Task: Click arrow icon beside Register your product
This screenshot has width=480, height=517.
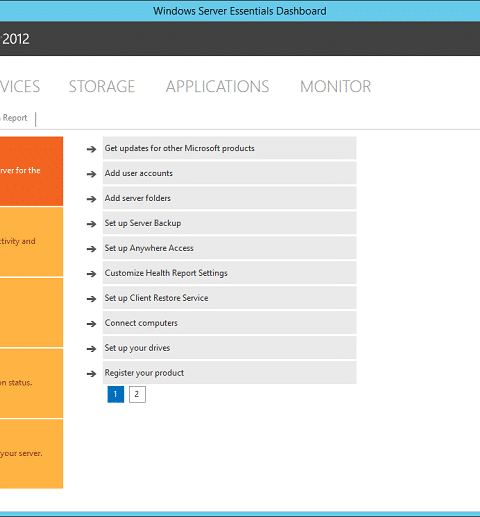Action: [91, 374]
